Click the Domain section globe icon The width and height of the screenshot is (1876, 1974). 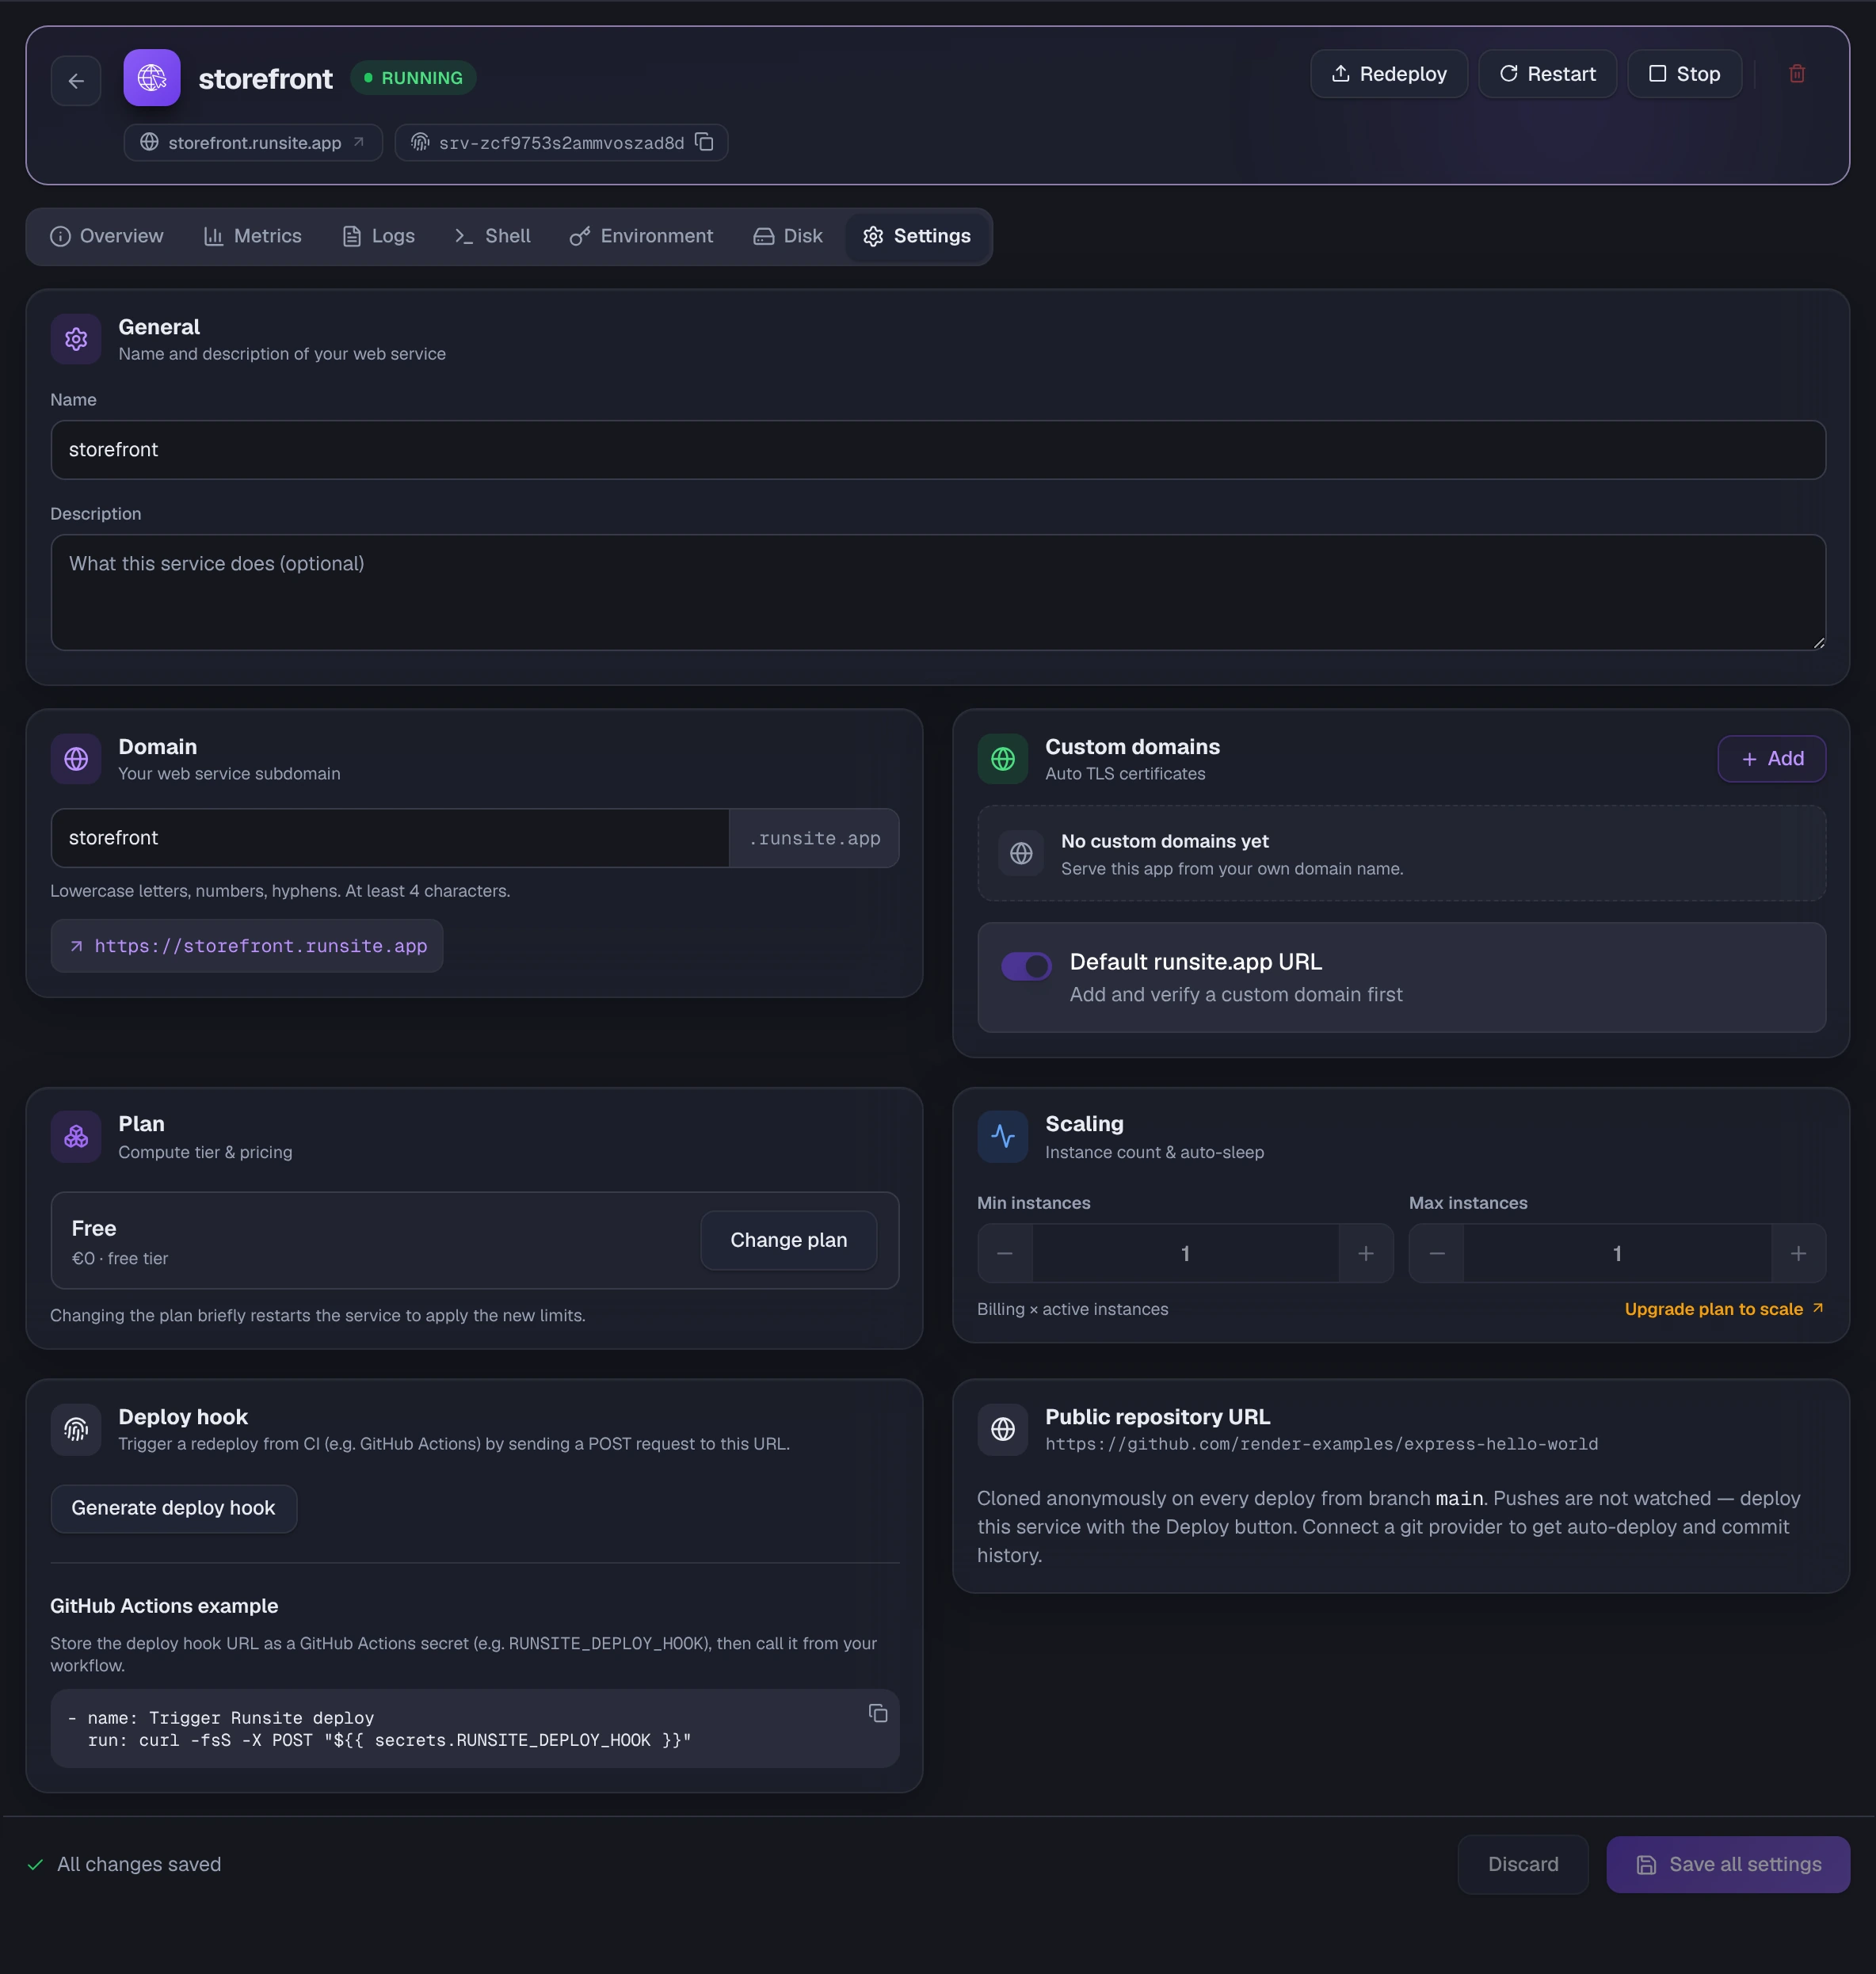point(76,759)
